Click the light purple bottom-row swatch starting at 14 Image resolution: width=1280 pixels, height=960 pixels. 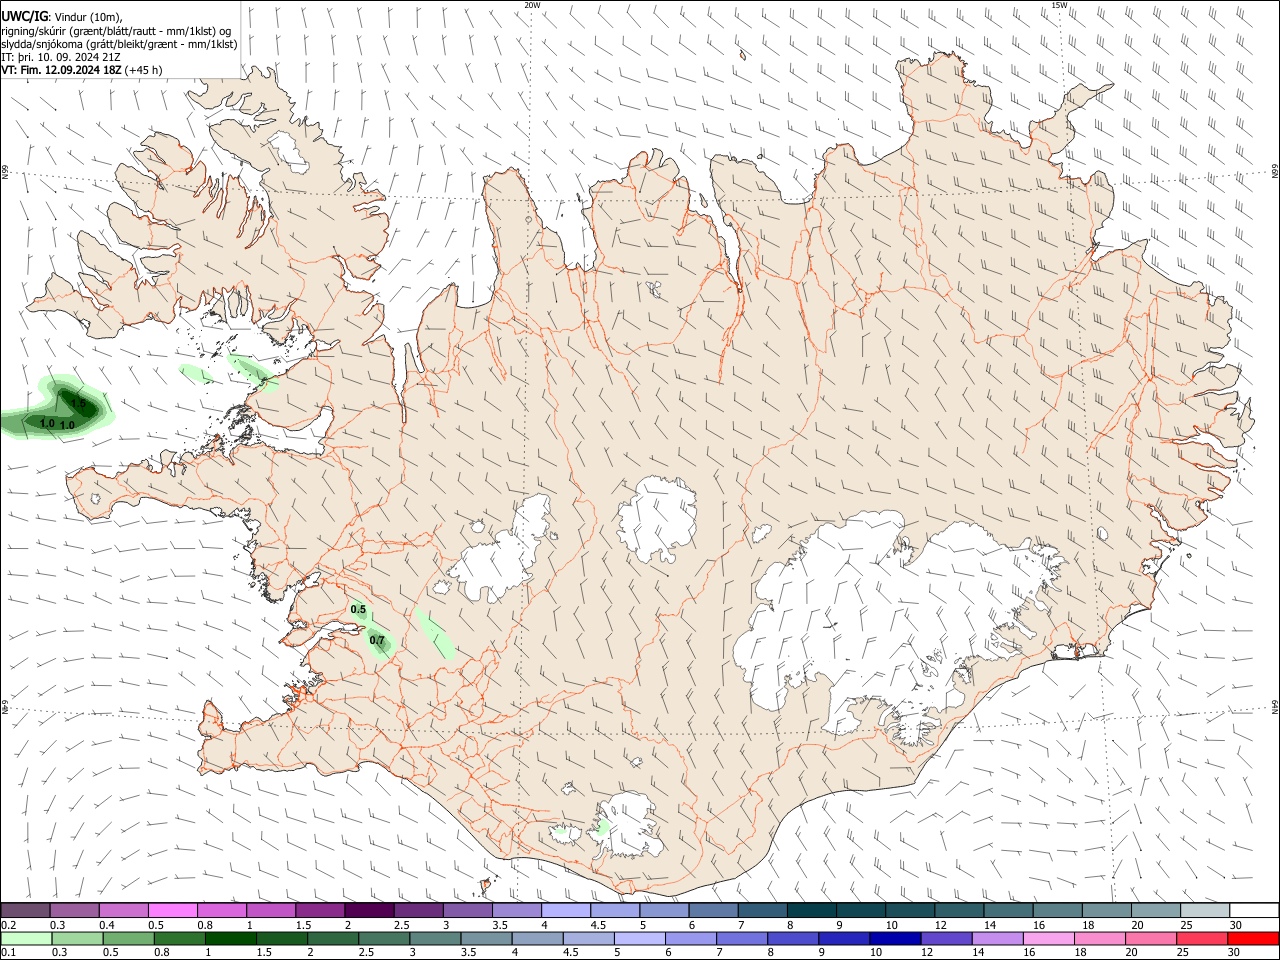tap(997, 938)
